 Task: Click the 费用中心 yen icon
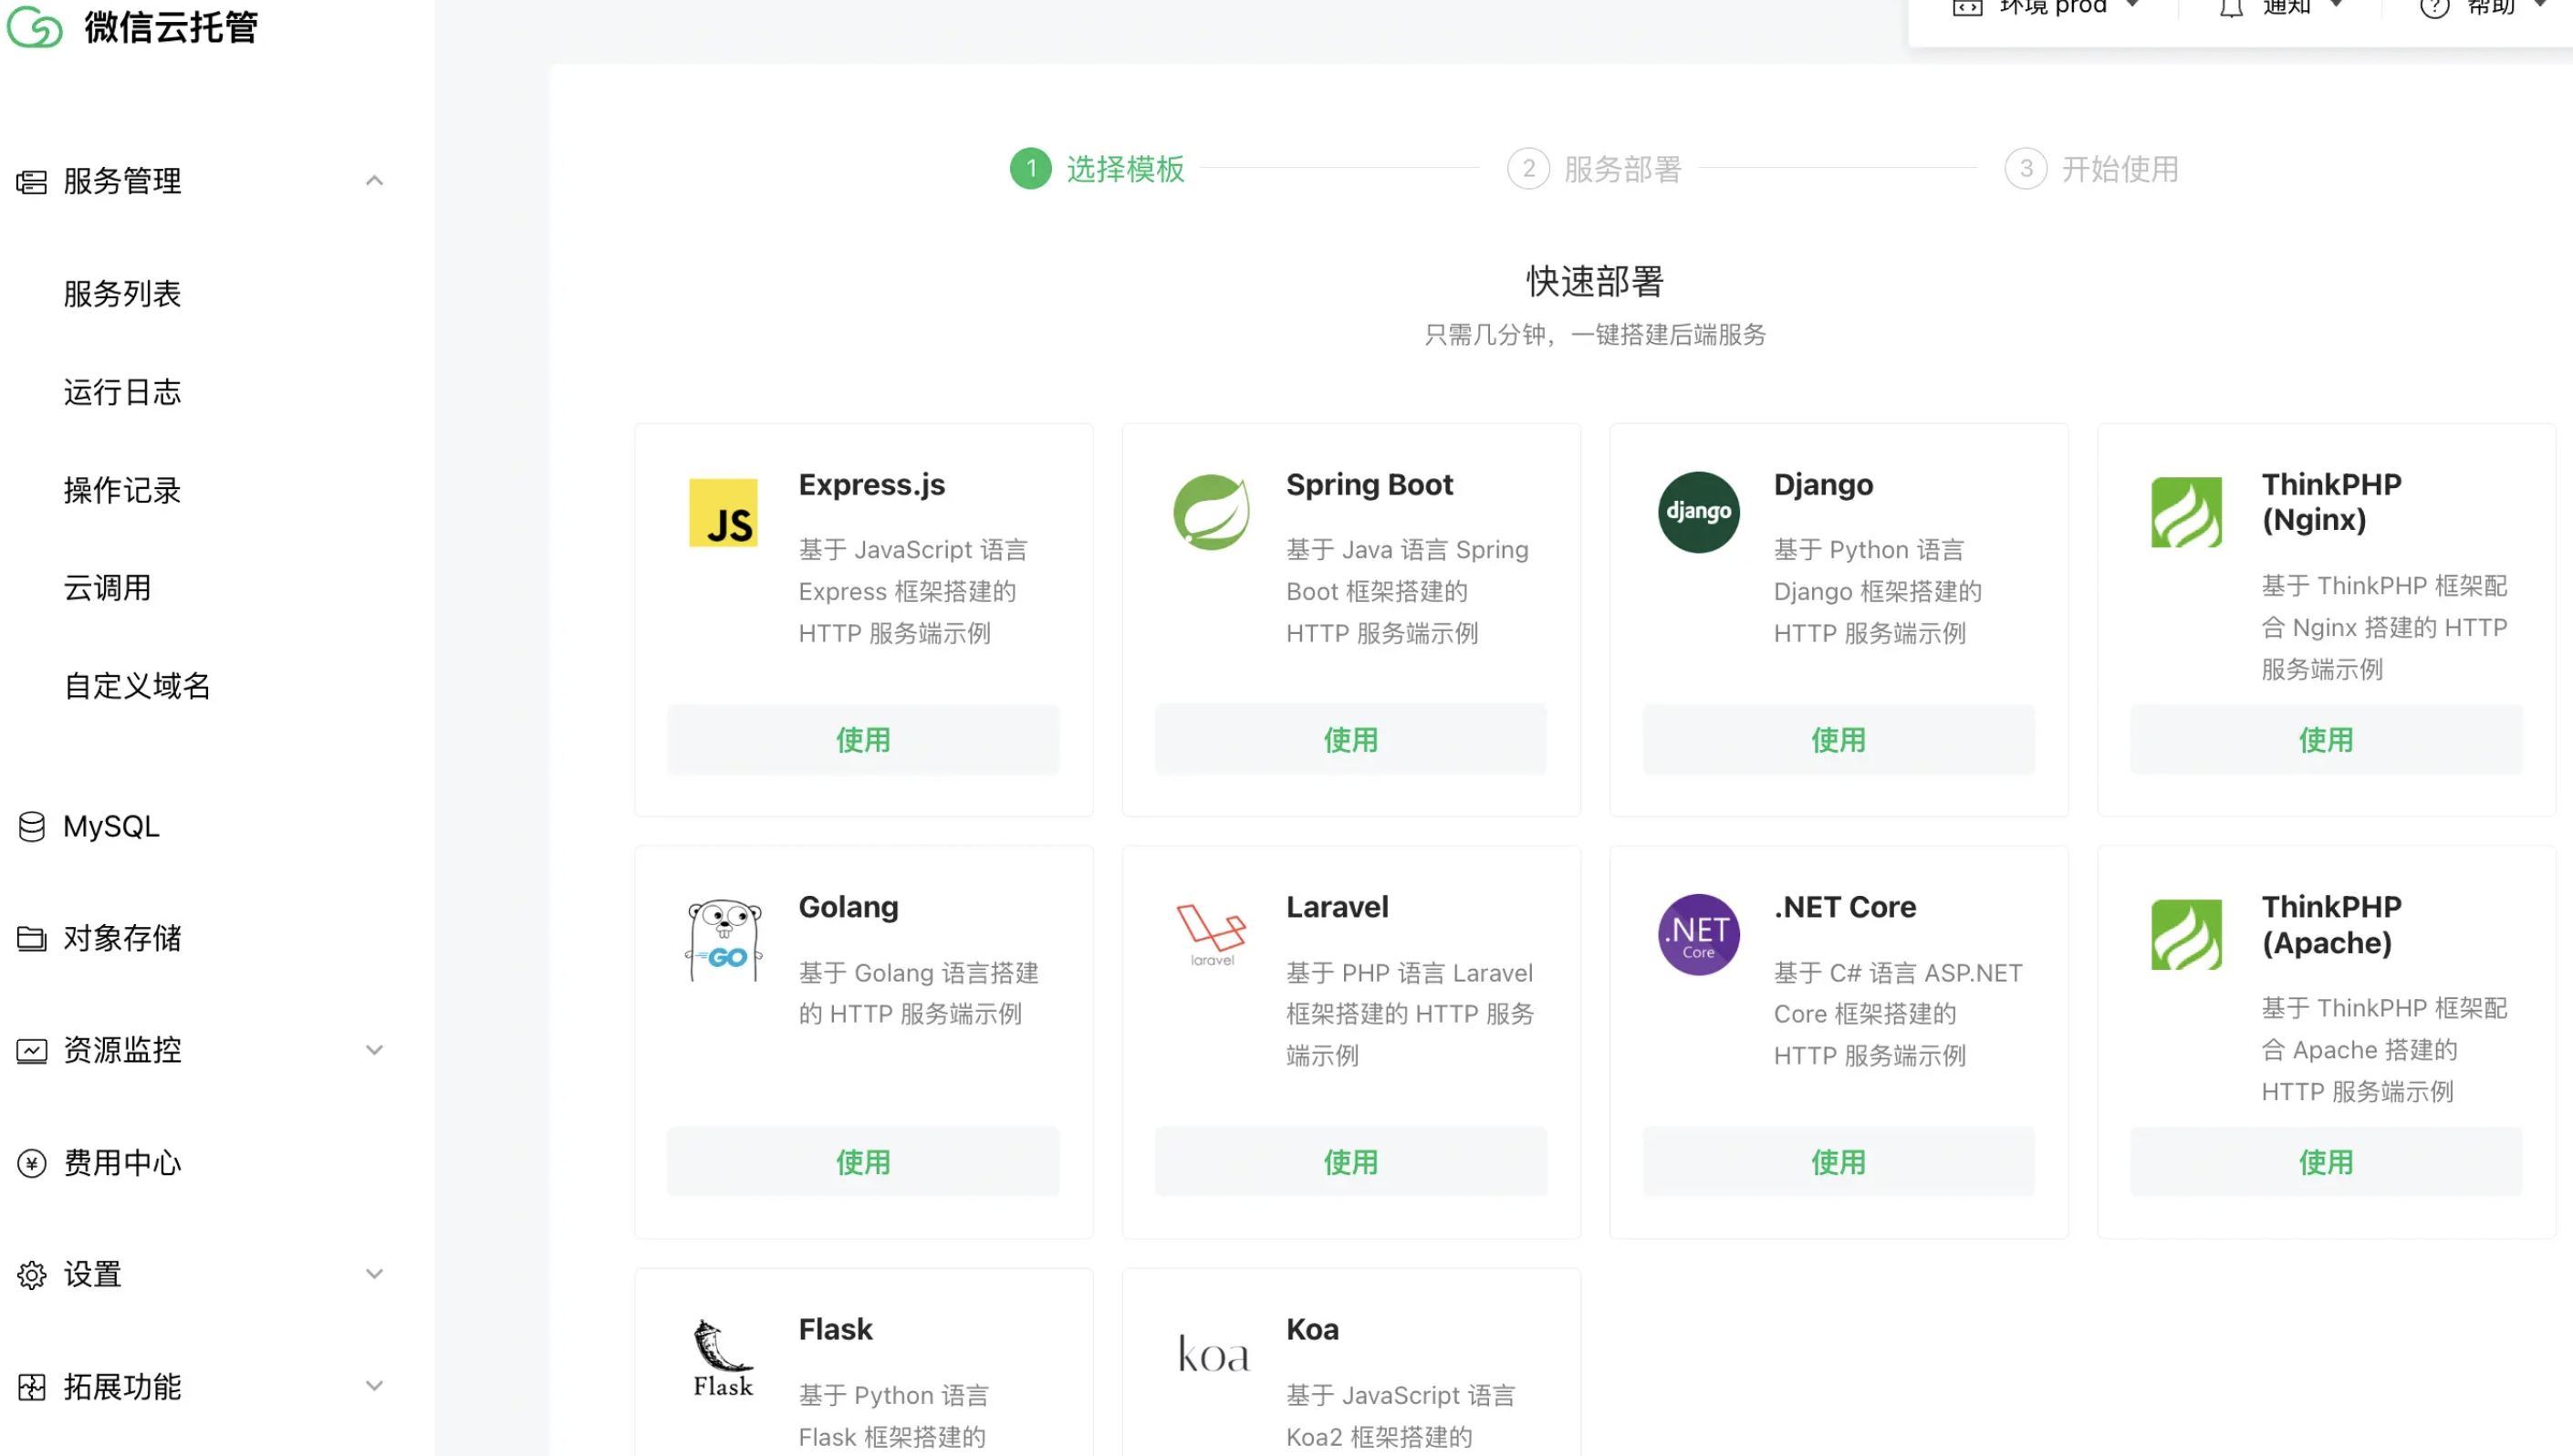click(x=32, y=1163)
